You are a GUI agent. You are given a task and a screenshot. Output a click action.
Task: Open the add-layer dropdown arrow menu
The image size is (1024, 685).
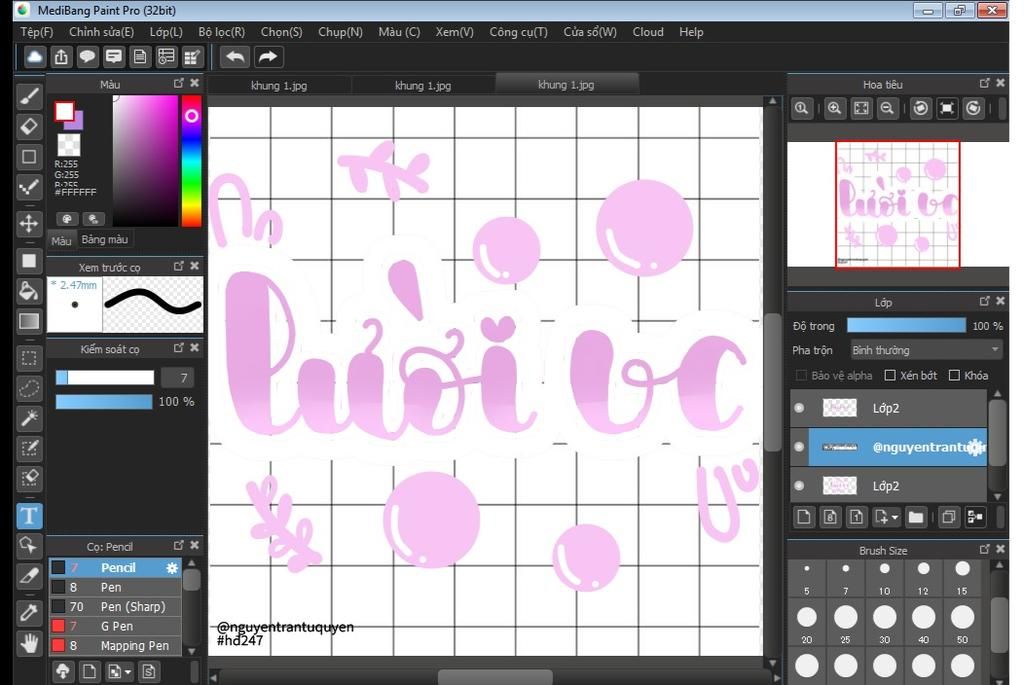(x=895, y=517)
